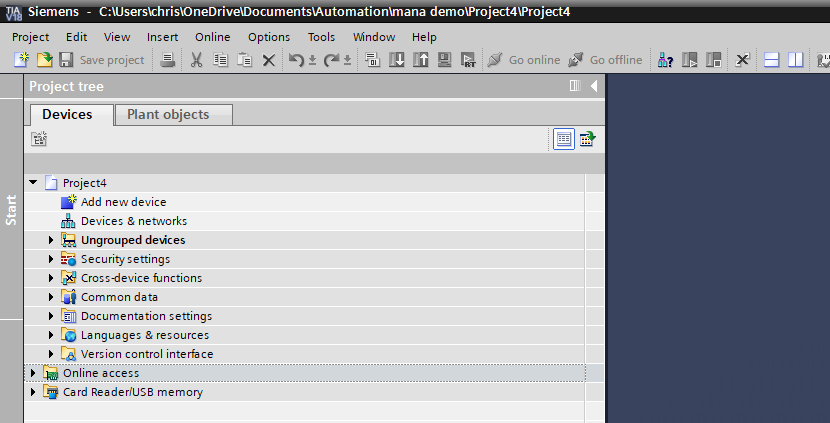Expand the Card Reader/USB memory node
The width and height of the screenshot is (830, 423).
[x=33, y=392]
